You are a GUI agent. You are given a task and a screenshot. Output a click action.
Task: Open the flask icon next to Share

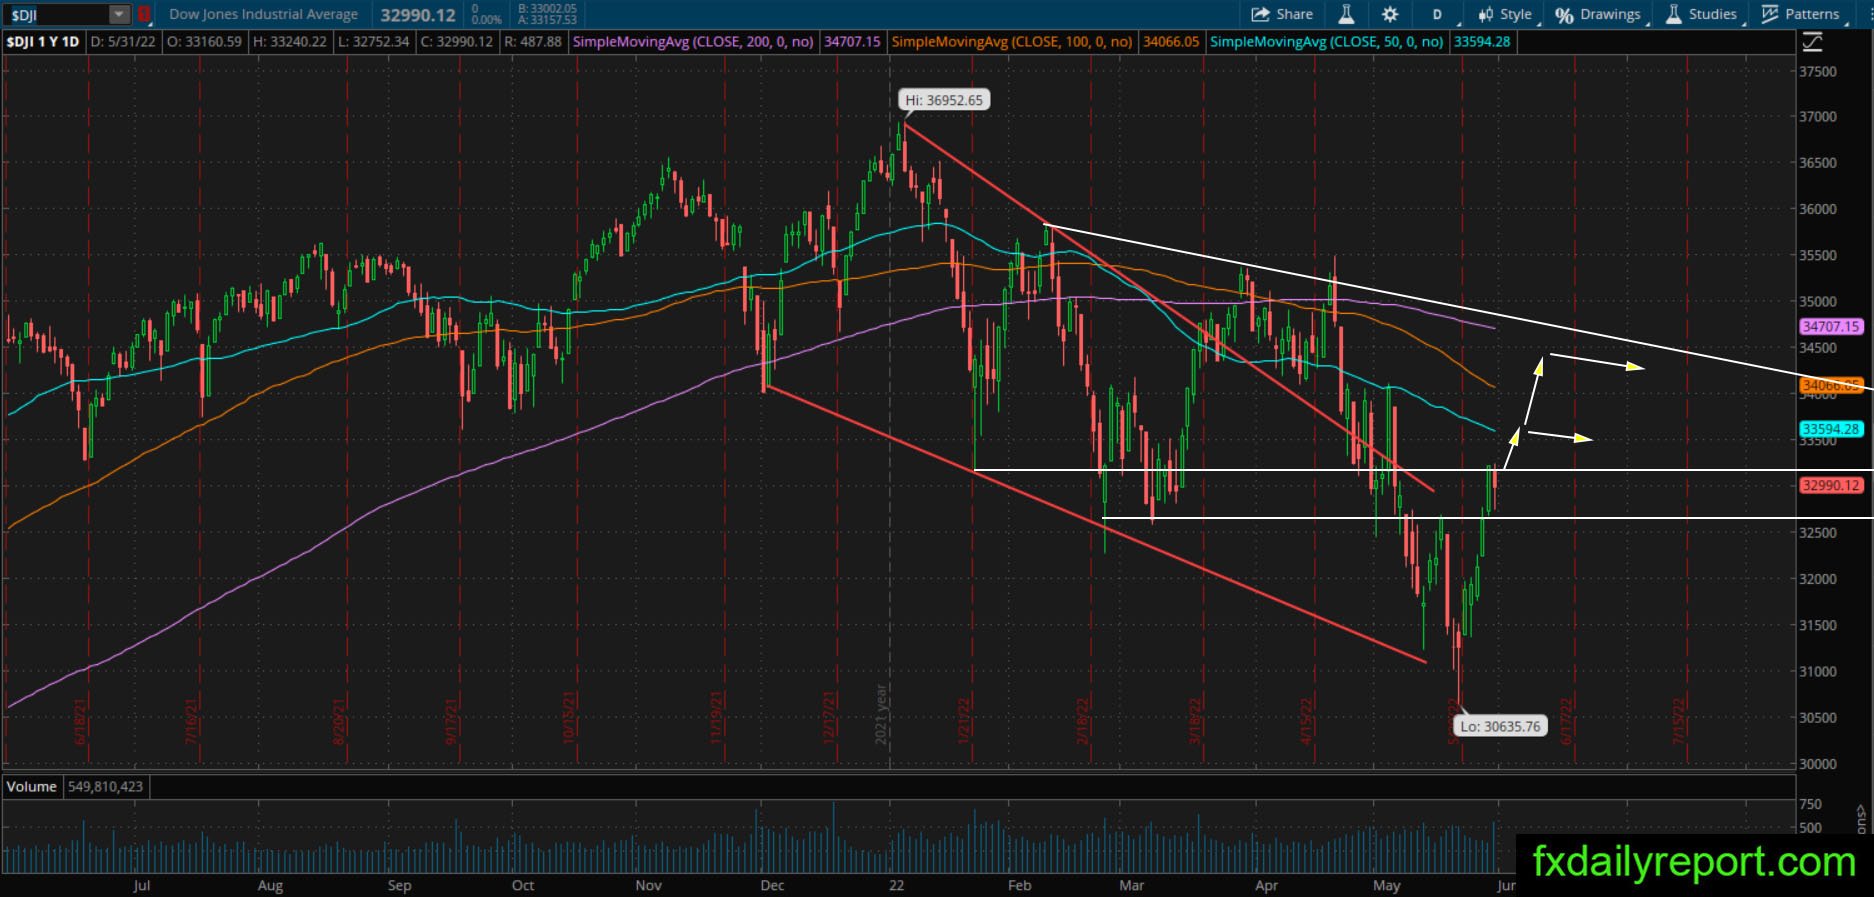point(1346,14)
